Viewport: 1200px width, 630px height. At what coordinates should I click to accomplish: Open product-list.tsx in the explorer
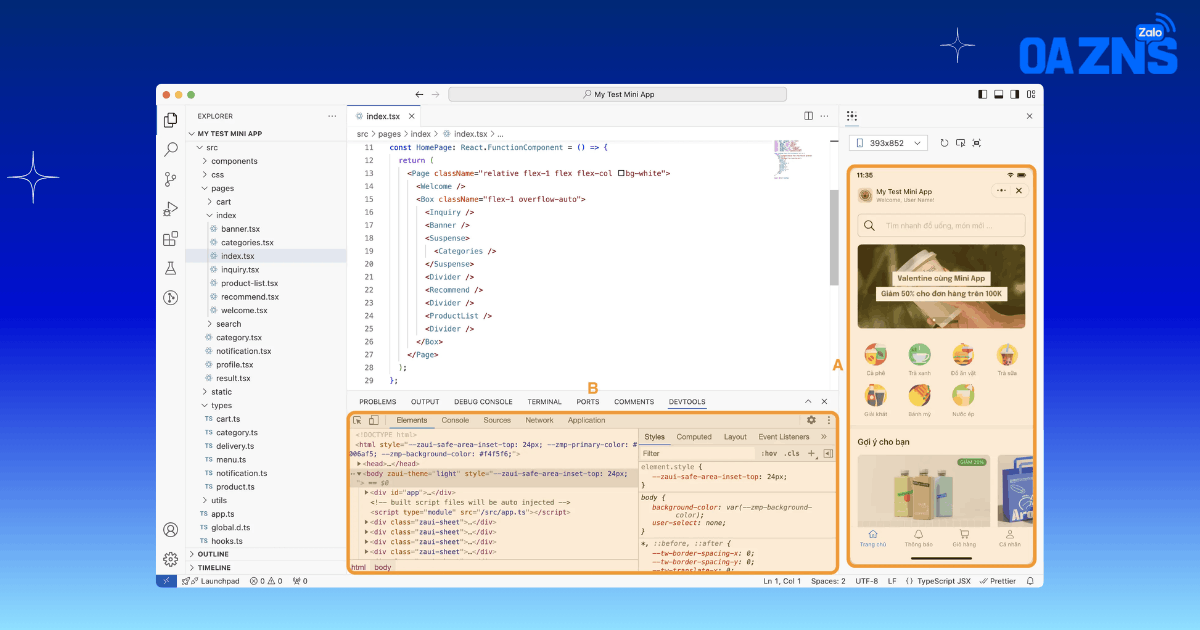(x=250, y=283)
